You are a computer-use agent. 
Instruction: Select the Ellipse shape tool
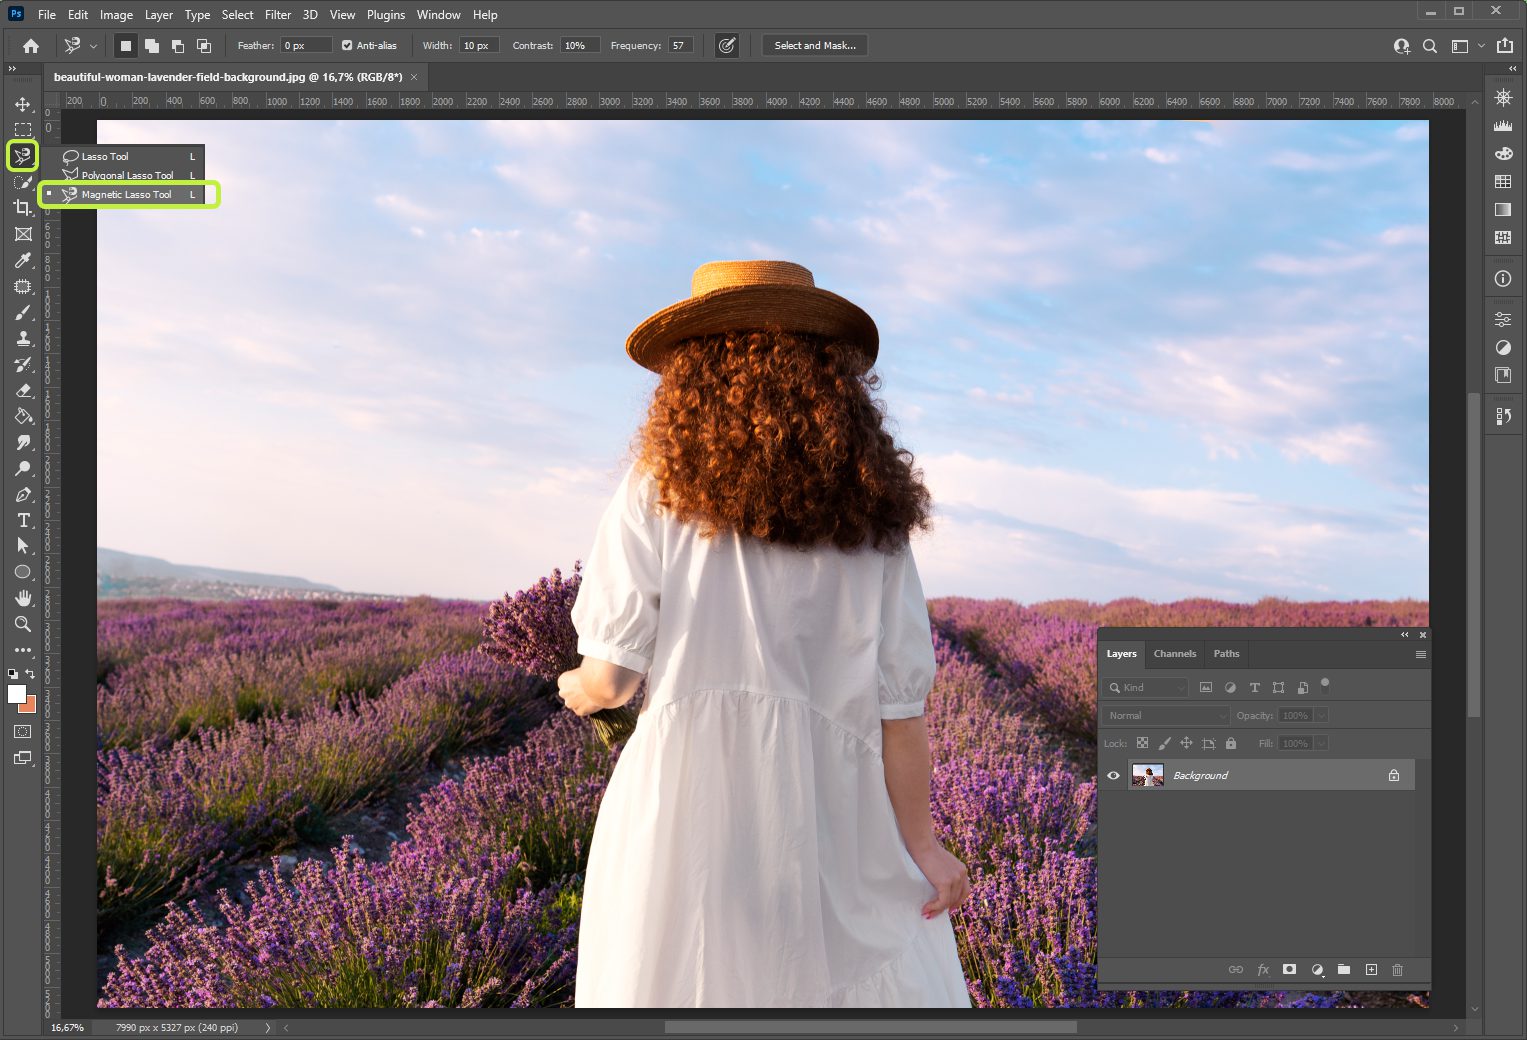point(23,572)
